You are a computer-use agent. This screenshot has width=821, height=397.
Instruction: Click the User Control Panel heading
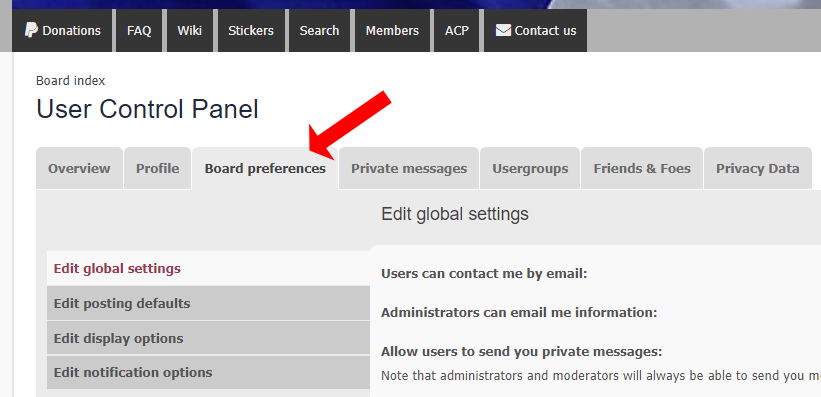click(147, 109)
